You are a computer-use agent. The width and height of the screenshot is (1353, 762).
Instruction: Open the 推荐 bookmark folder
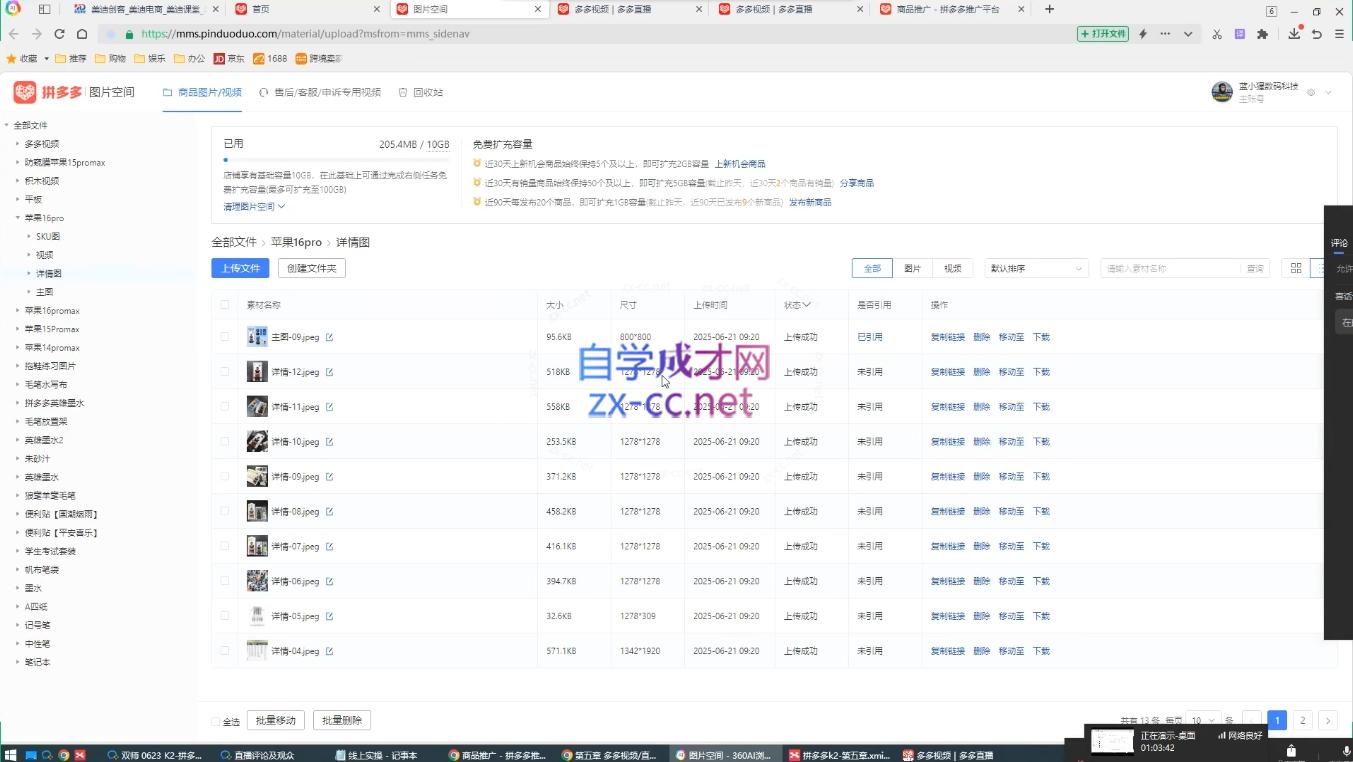tap(70, 59)
